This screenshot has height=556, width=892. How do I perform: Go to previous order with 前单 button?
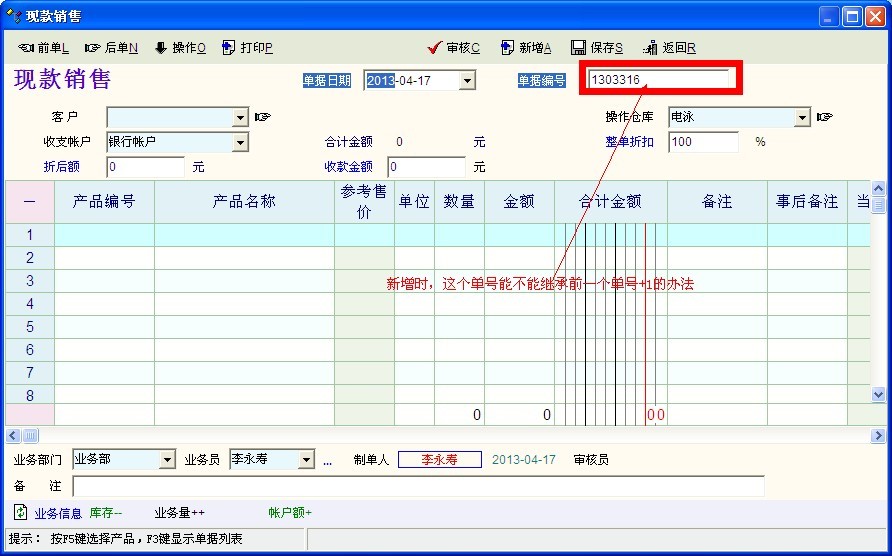[44, 48]
